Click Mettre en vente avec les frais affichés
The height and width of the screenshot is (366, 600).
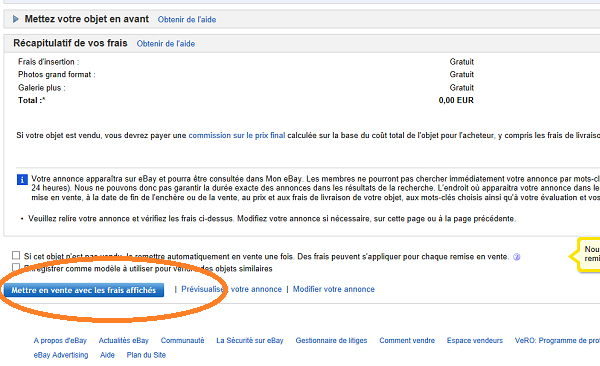coord(84,290)
